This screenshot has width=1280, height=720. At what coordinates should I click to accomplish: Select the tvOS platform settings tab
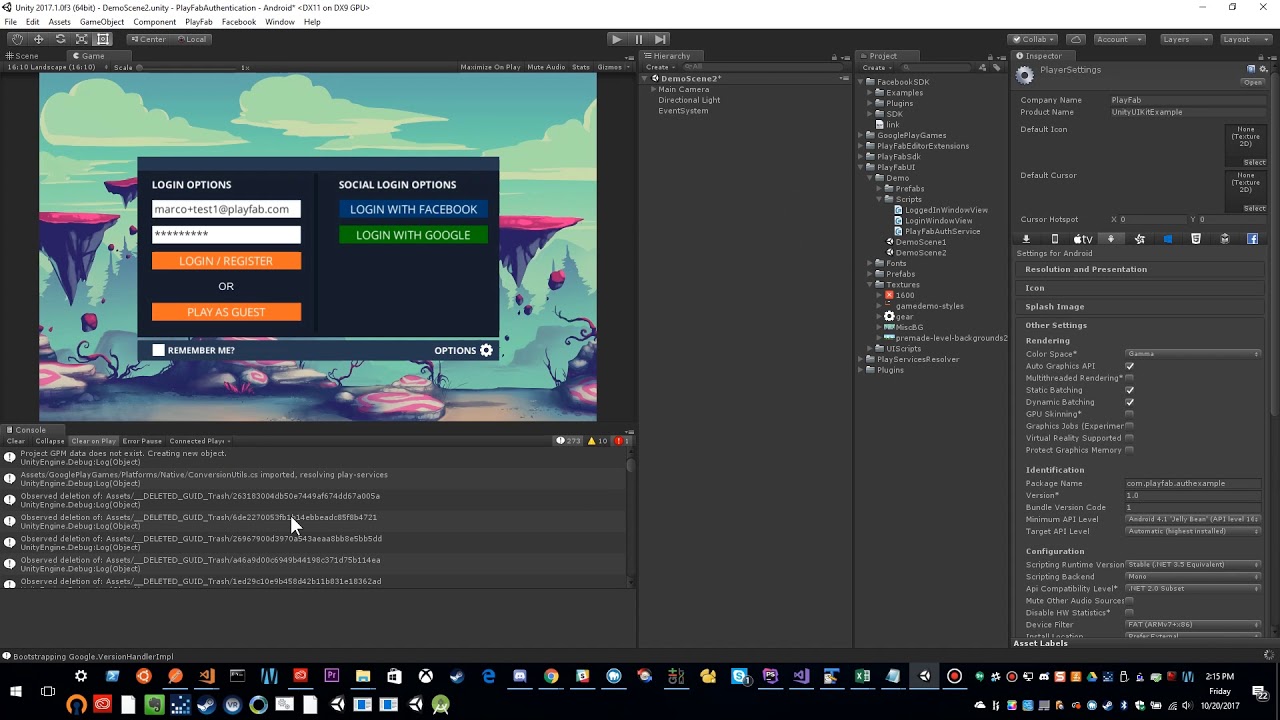pyautogui.click(x=1083, y=239)
